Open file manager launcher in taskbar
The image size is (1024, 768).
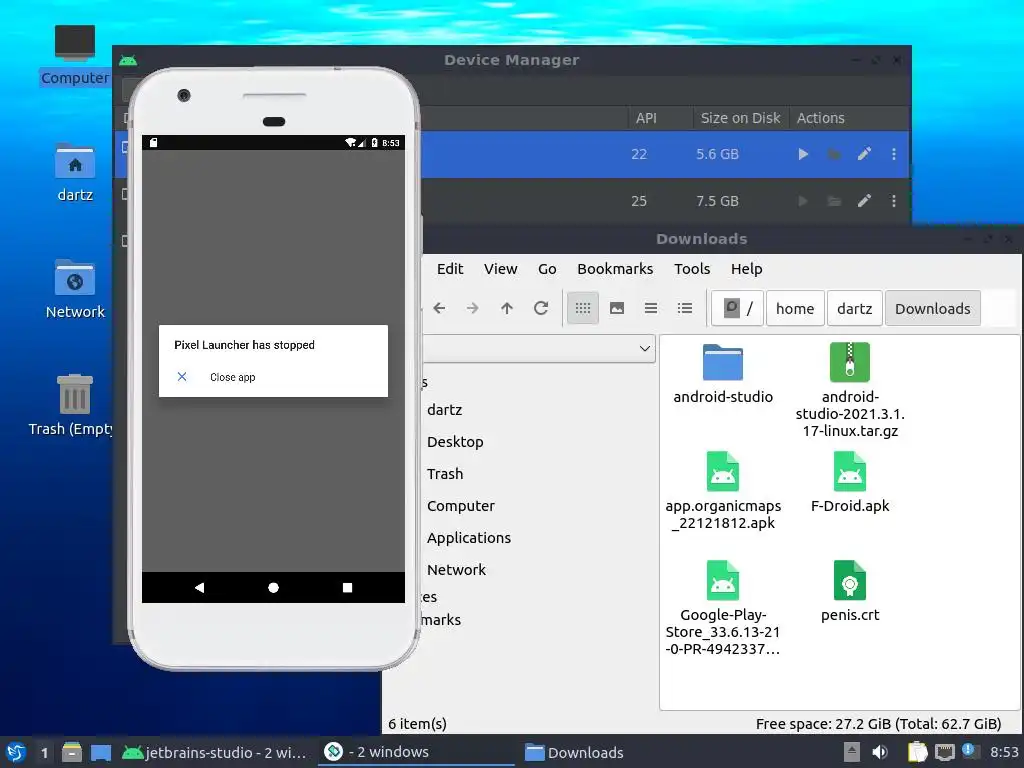[x=72, y=752]
